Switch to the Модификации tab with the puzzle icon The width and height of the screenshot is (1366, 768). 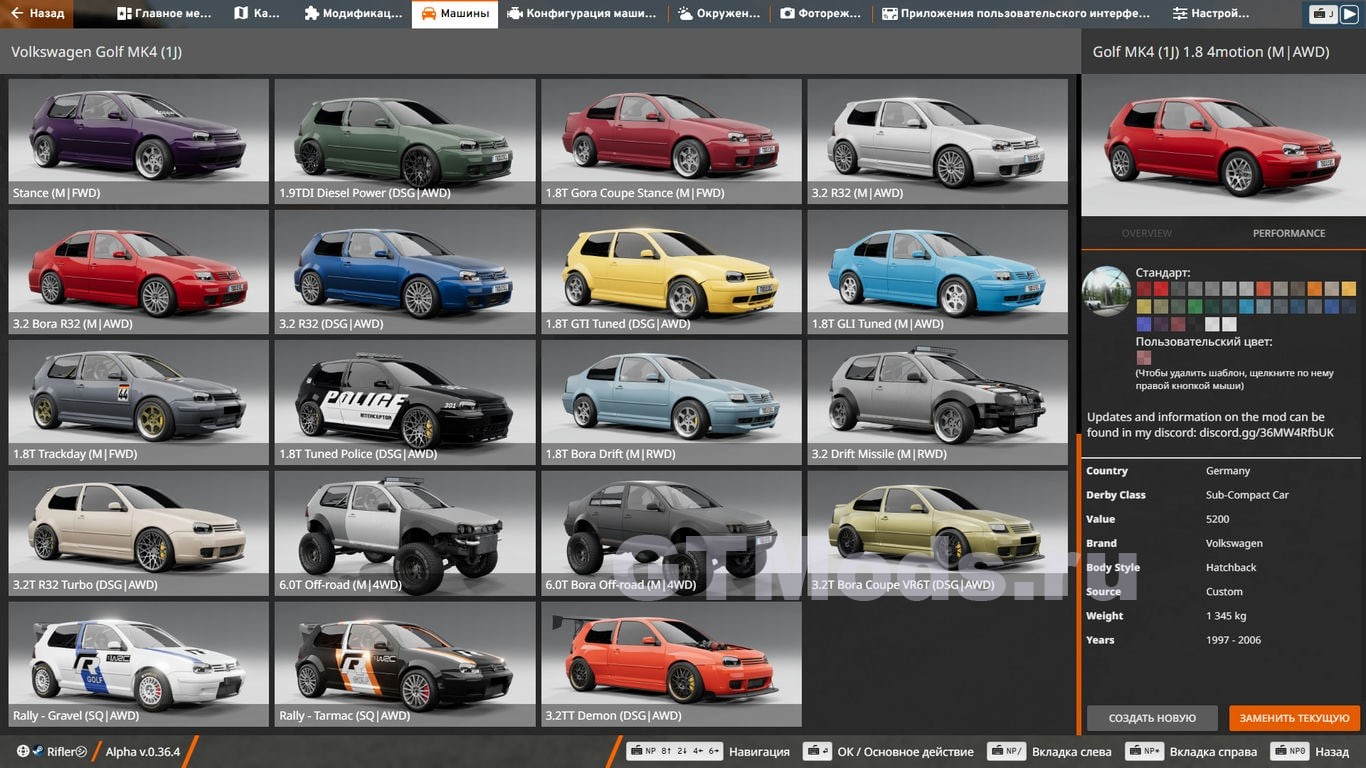[x=353, y=14]
